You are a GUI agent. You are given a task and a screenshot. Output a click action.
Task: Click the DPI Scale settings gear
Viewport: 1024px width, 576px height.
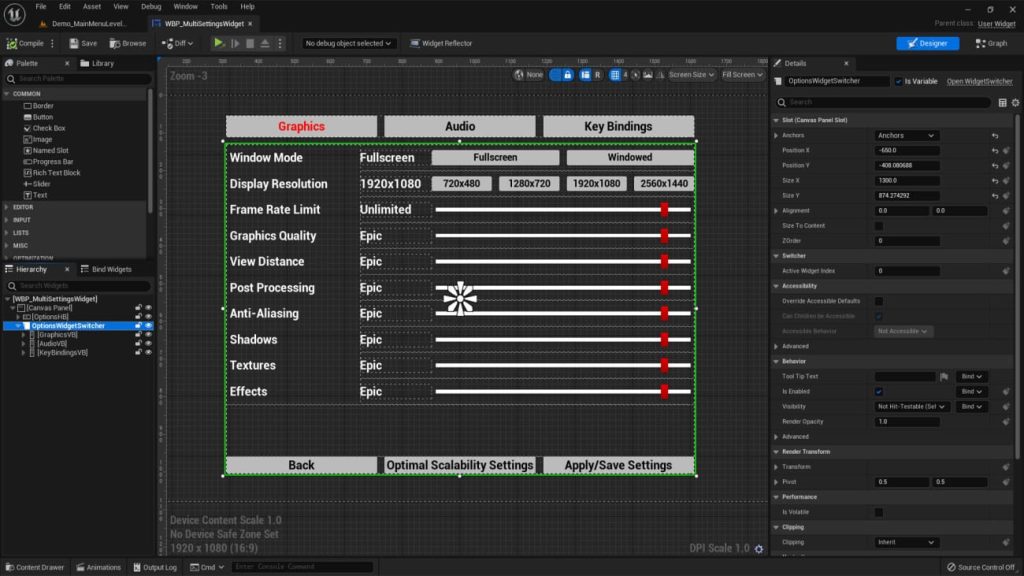pos(758,548)
